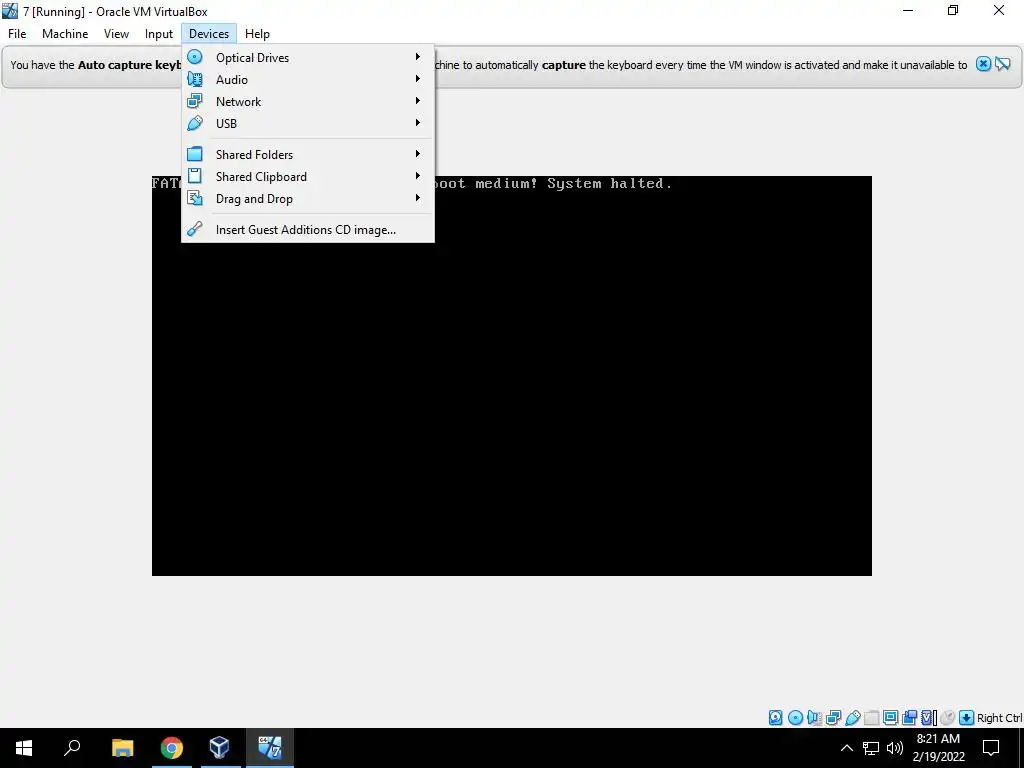Screen dimensions: 1024x768
Task: Open taskbar search magnifier
Action: [x=72, y=748]
